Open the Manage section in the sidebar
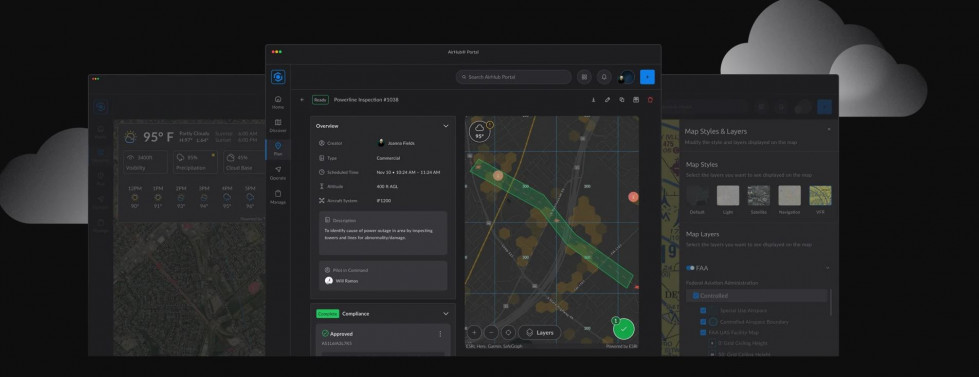The height and width of the screenshot is (377, 979). click(x=278, y=197)
